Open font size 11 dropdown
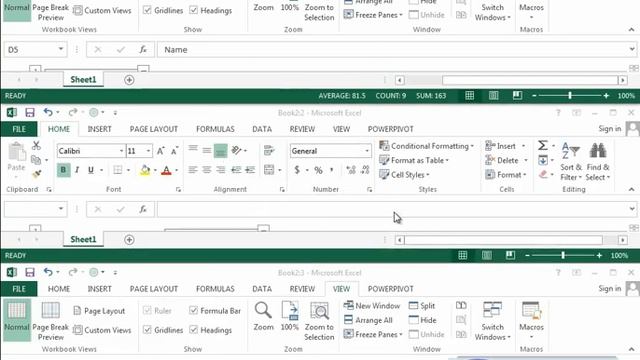The width and height of the screenshot is (640, 360). point(148,151)
